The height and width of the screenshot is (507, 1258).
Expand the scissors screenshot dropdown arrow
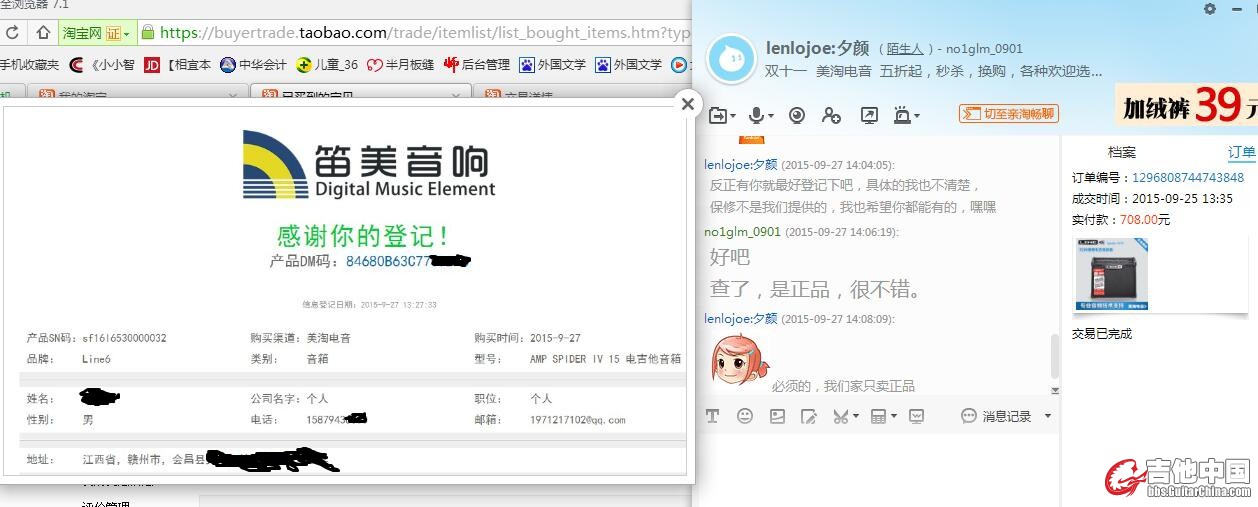[857, 417]
